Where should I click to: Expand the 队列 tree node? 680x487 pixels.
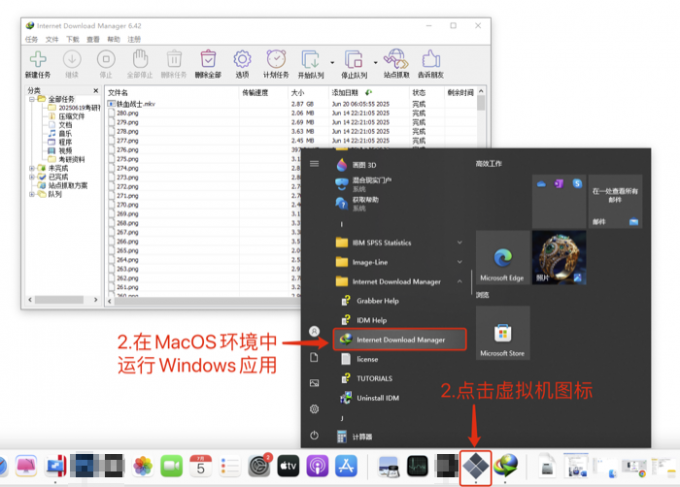click(x=32, y=194)
